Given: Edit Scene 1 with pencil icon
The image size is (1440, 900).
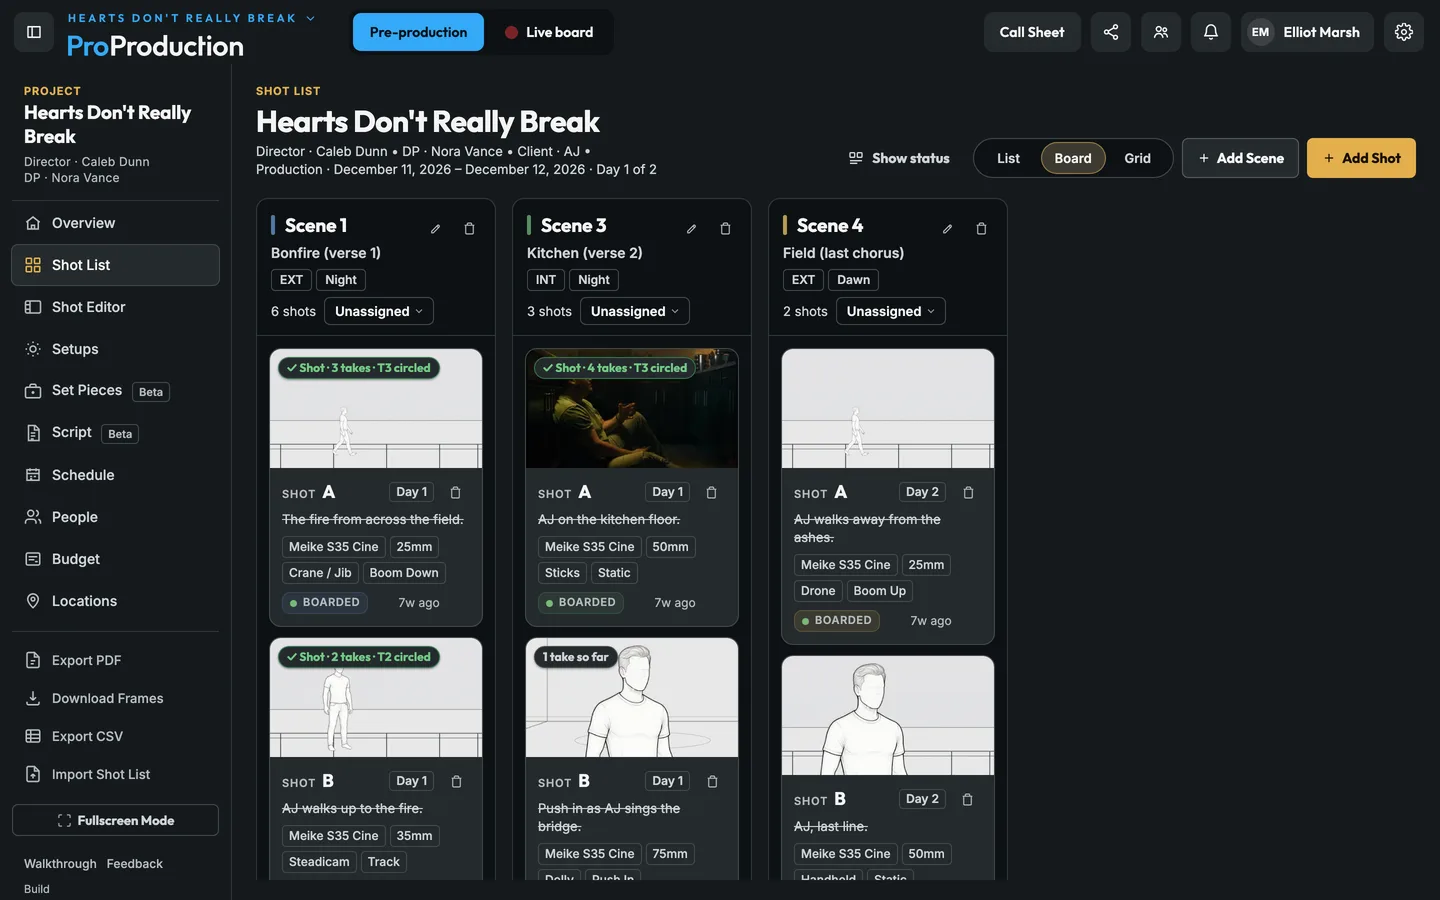Looking at the screenshot, I should coord(436,229).
